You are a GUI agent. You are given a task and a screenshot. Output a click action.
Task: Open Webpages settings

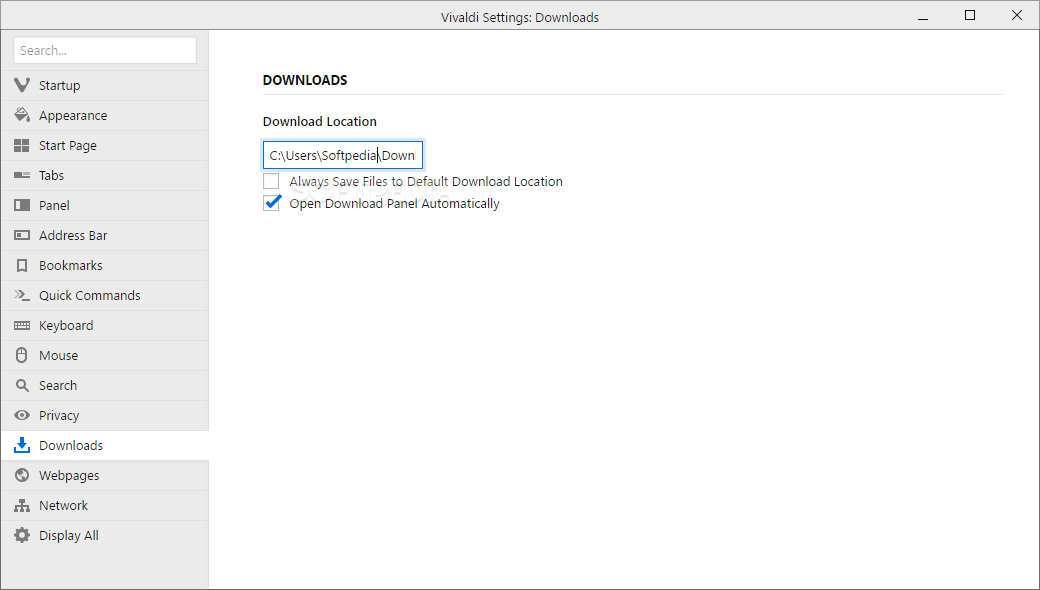105,475
